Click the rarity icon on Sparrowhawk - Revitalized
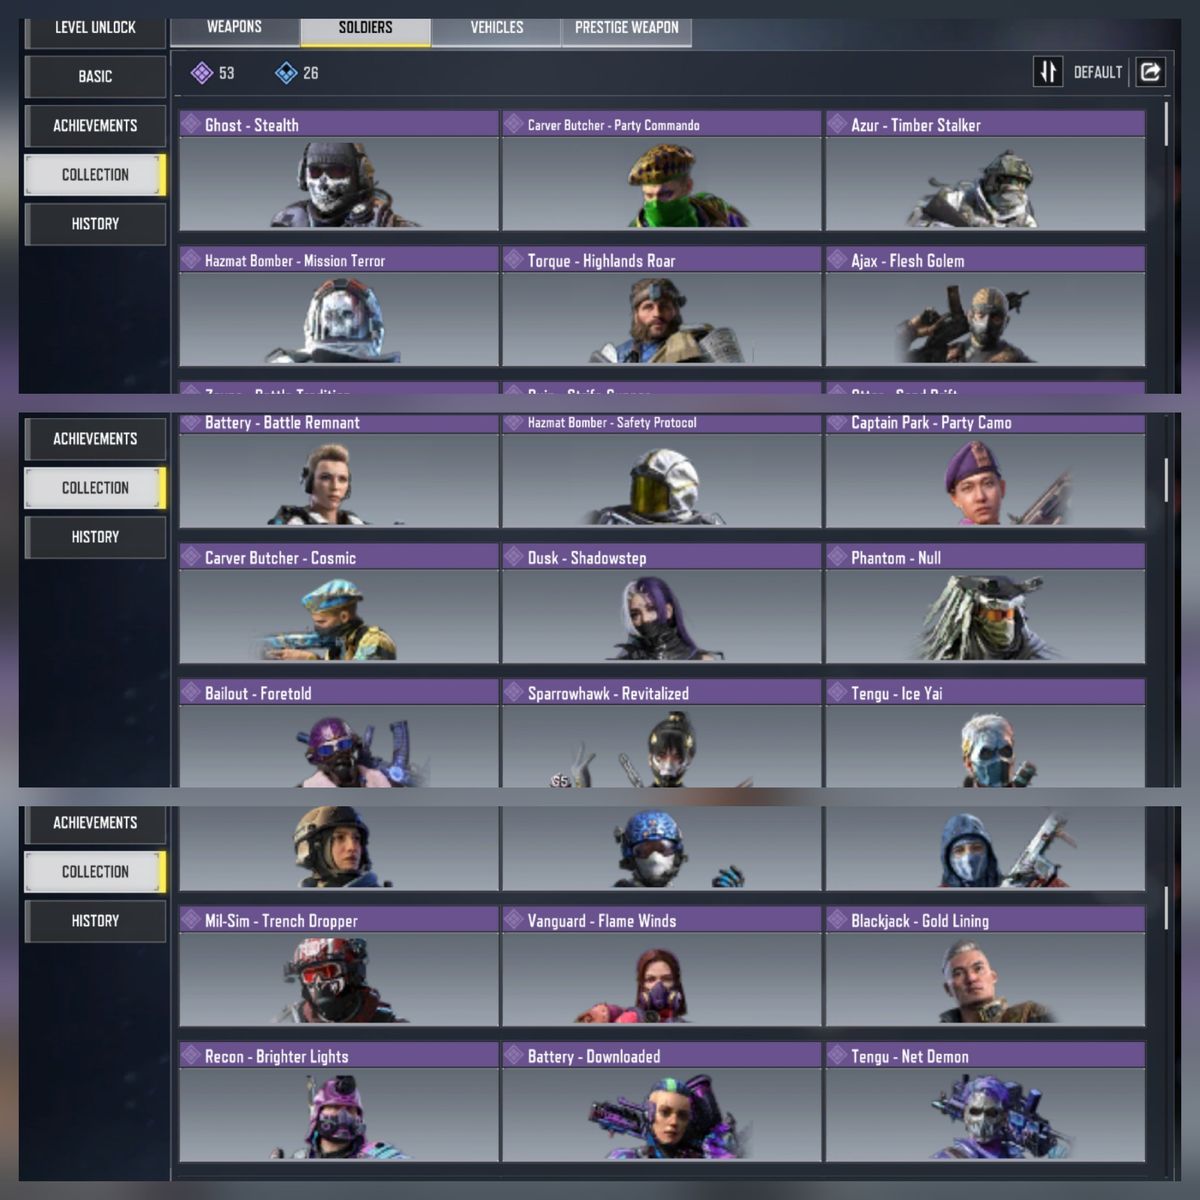This screenshot has width=1200, height=1200. 514,693
